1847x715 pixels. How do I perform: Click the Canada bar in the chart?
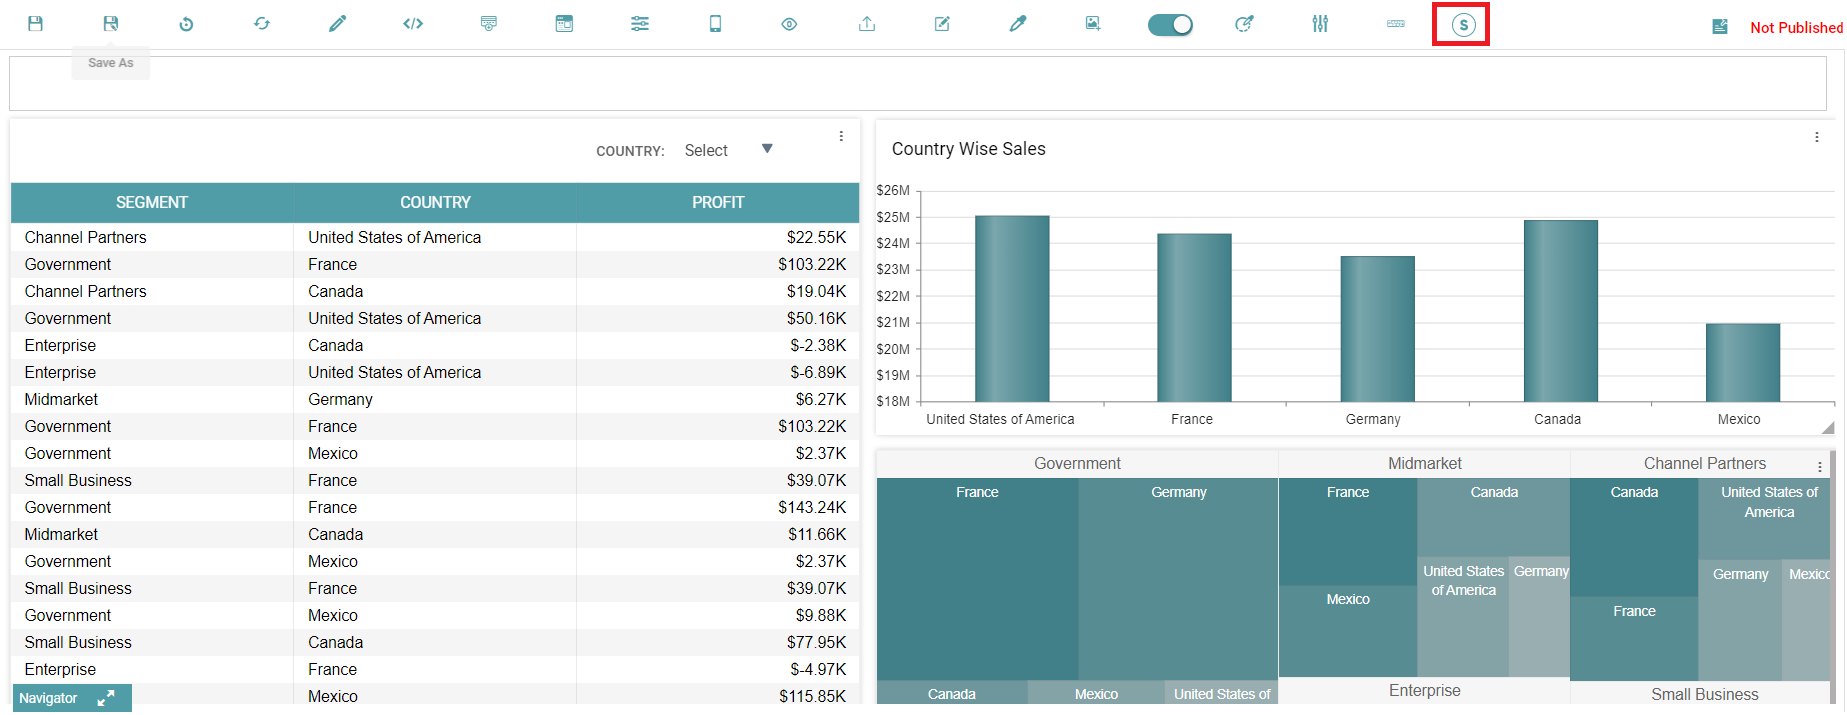pos(1560,310)
